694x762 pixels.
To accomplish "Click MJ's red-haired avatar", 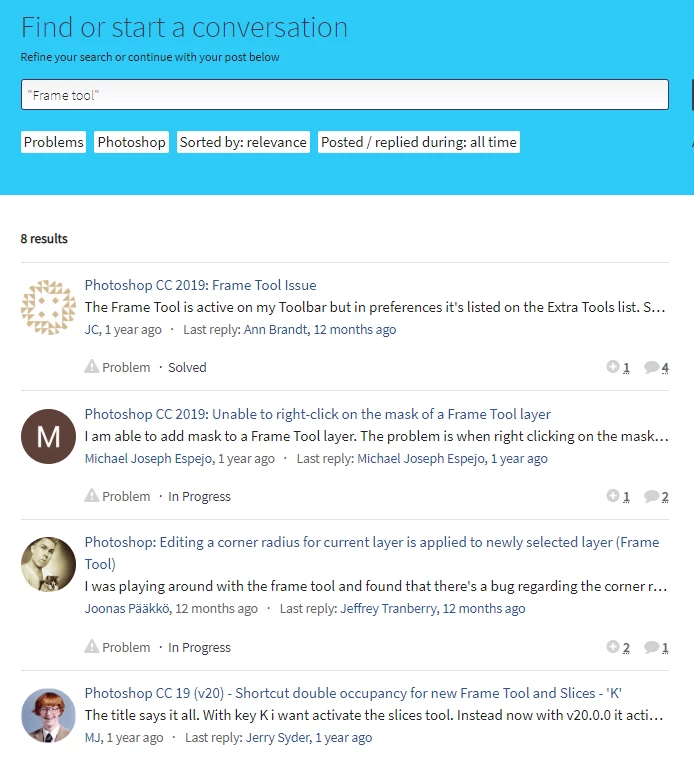I will pyautogui.click(x=48, y=715).
